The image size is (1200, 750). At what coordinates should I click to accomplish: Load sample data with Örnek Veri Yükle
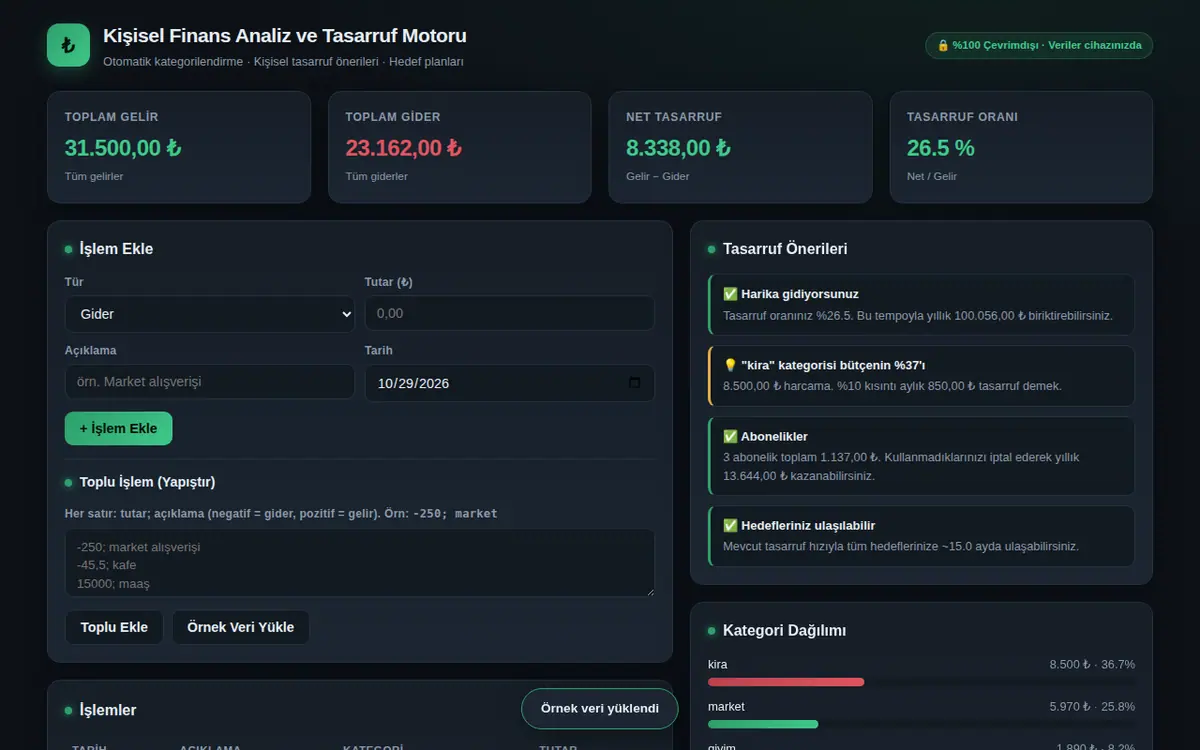(241, 627)
